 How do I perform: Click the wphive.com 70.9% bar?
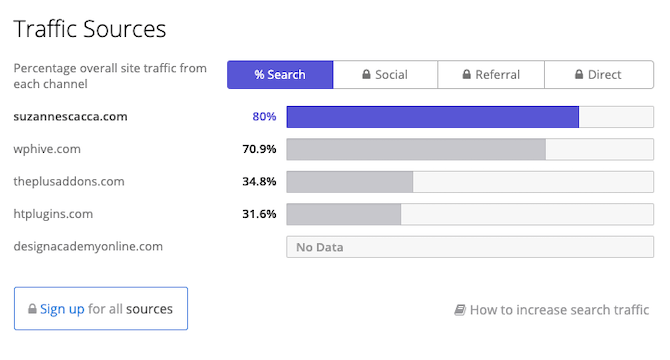416,149
